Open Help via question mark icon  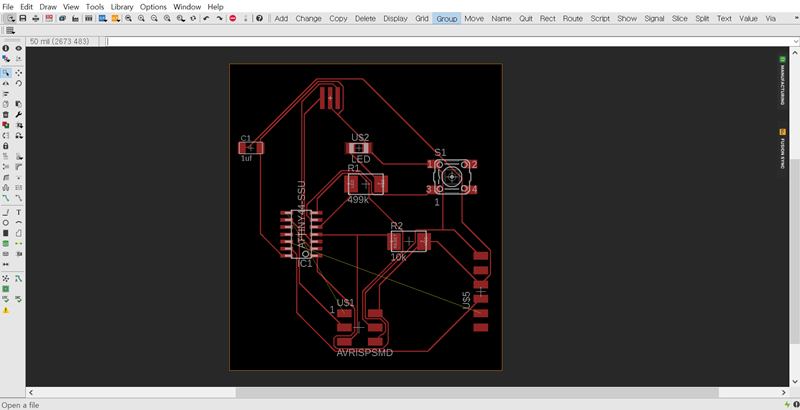point(259,18)
